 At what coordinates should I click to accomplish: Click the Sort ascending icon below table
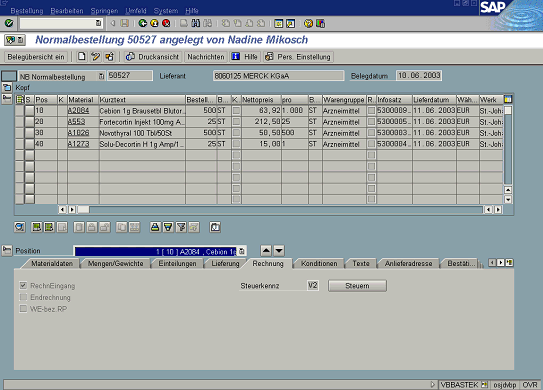coord(155,227)
